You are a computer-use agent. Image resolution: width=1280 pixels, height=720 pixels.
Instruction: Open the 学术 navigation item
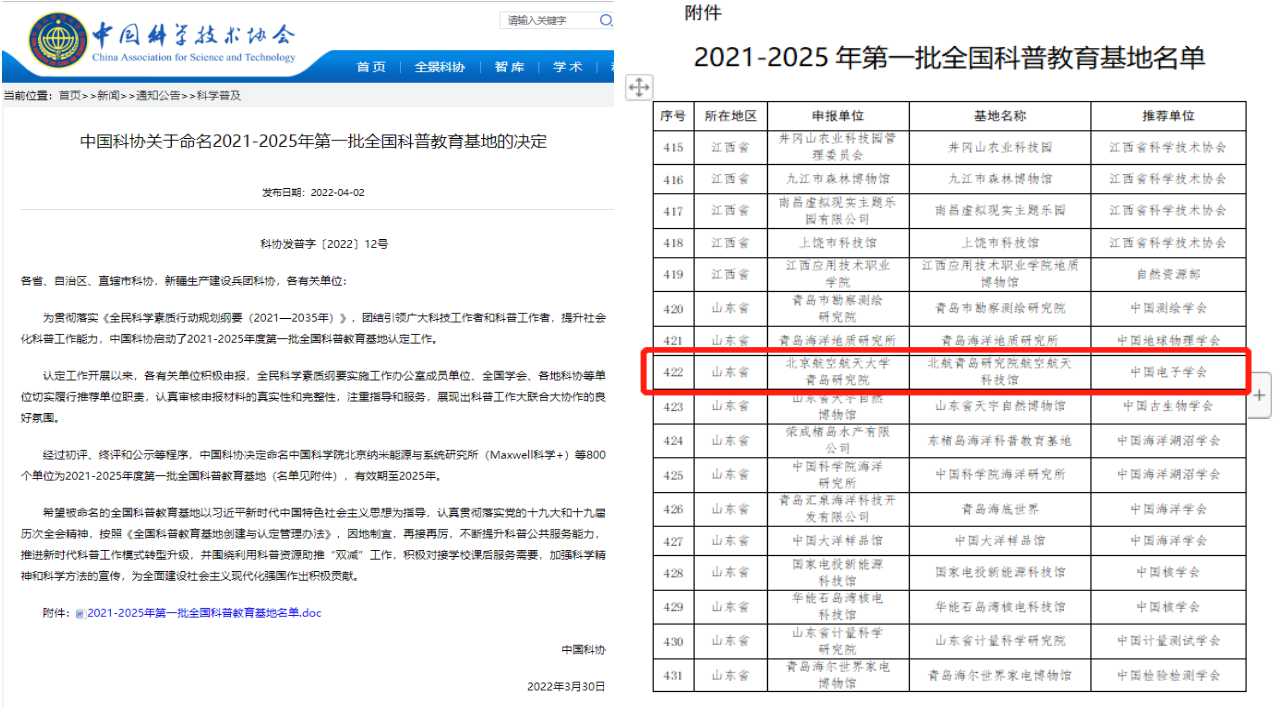568,67
